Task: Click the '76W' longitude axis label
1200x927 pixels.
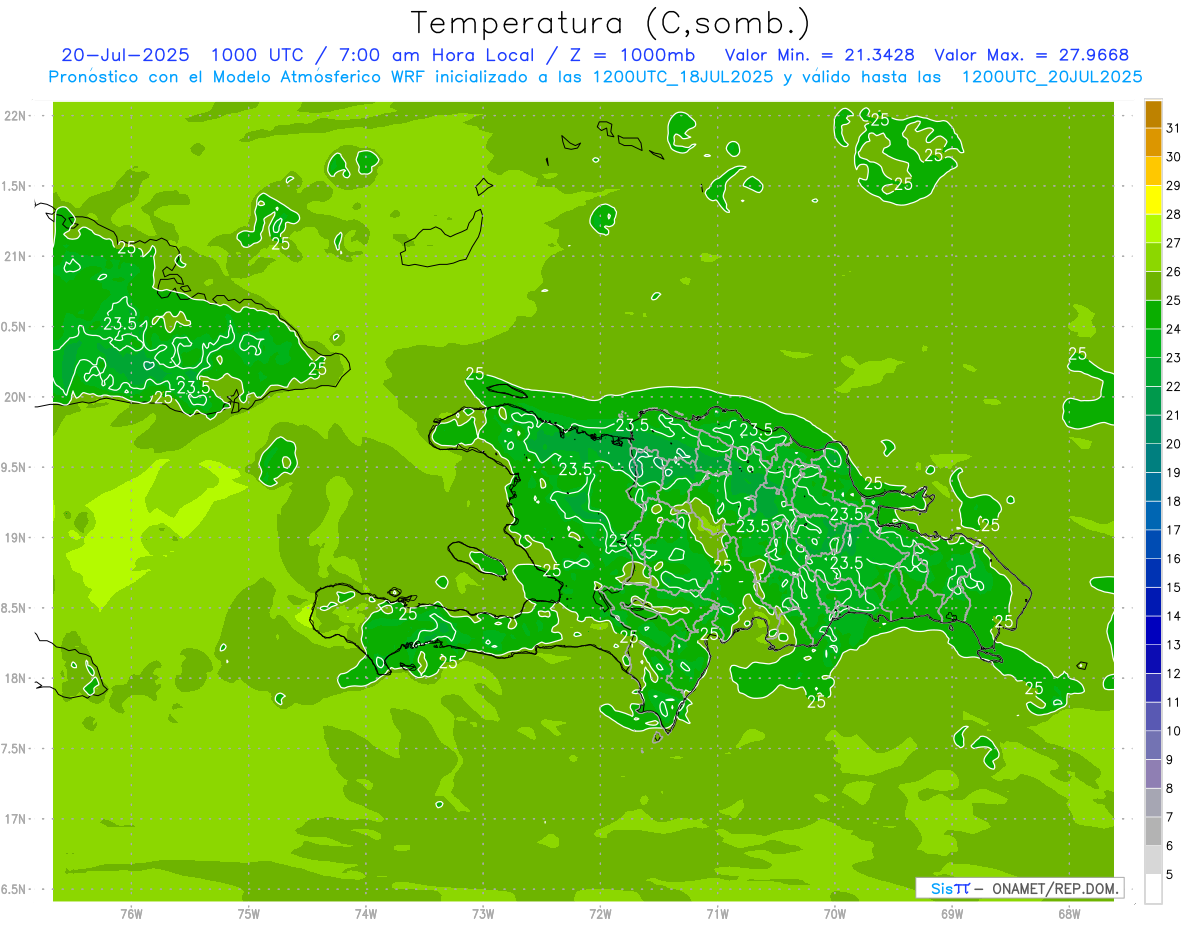Action: coord(131,913)
